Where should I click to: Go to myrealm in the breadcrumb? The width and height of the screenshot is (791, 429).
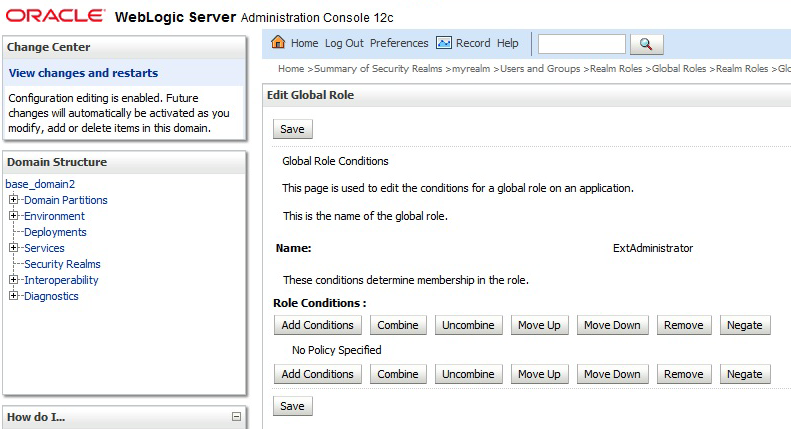click(x=470, y=69)
